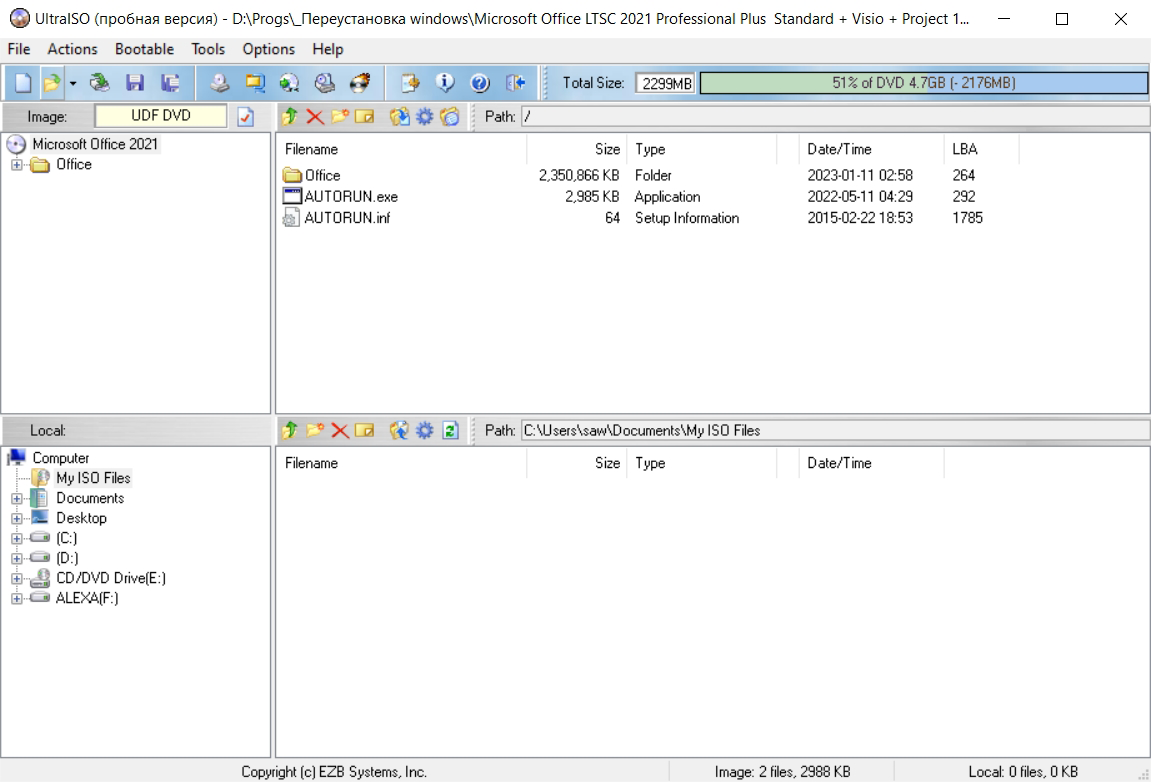Click the blue info bubble icon
The width and height of the screenshot is (1151, 782).
tap(445, 83)
